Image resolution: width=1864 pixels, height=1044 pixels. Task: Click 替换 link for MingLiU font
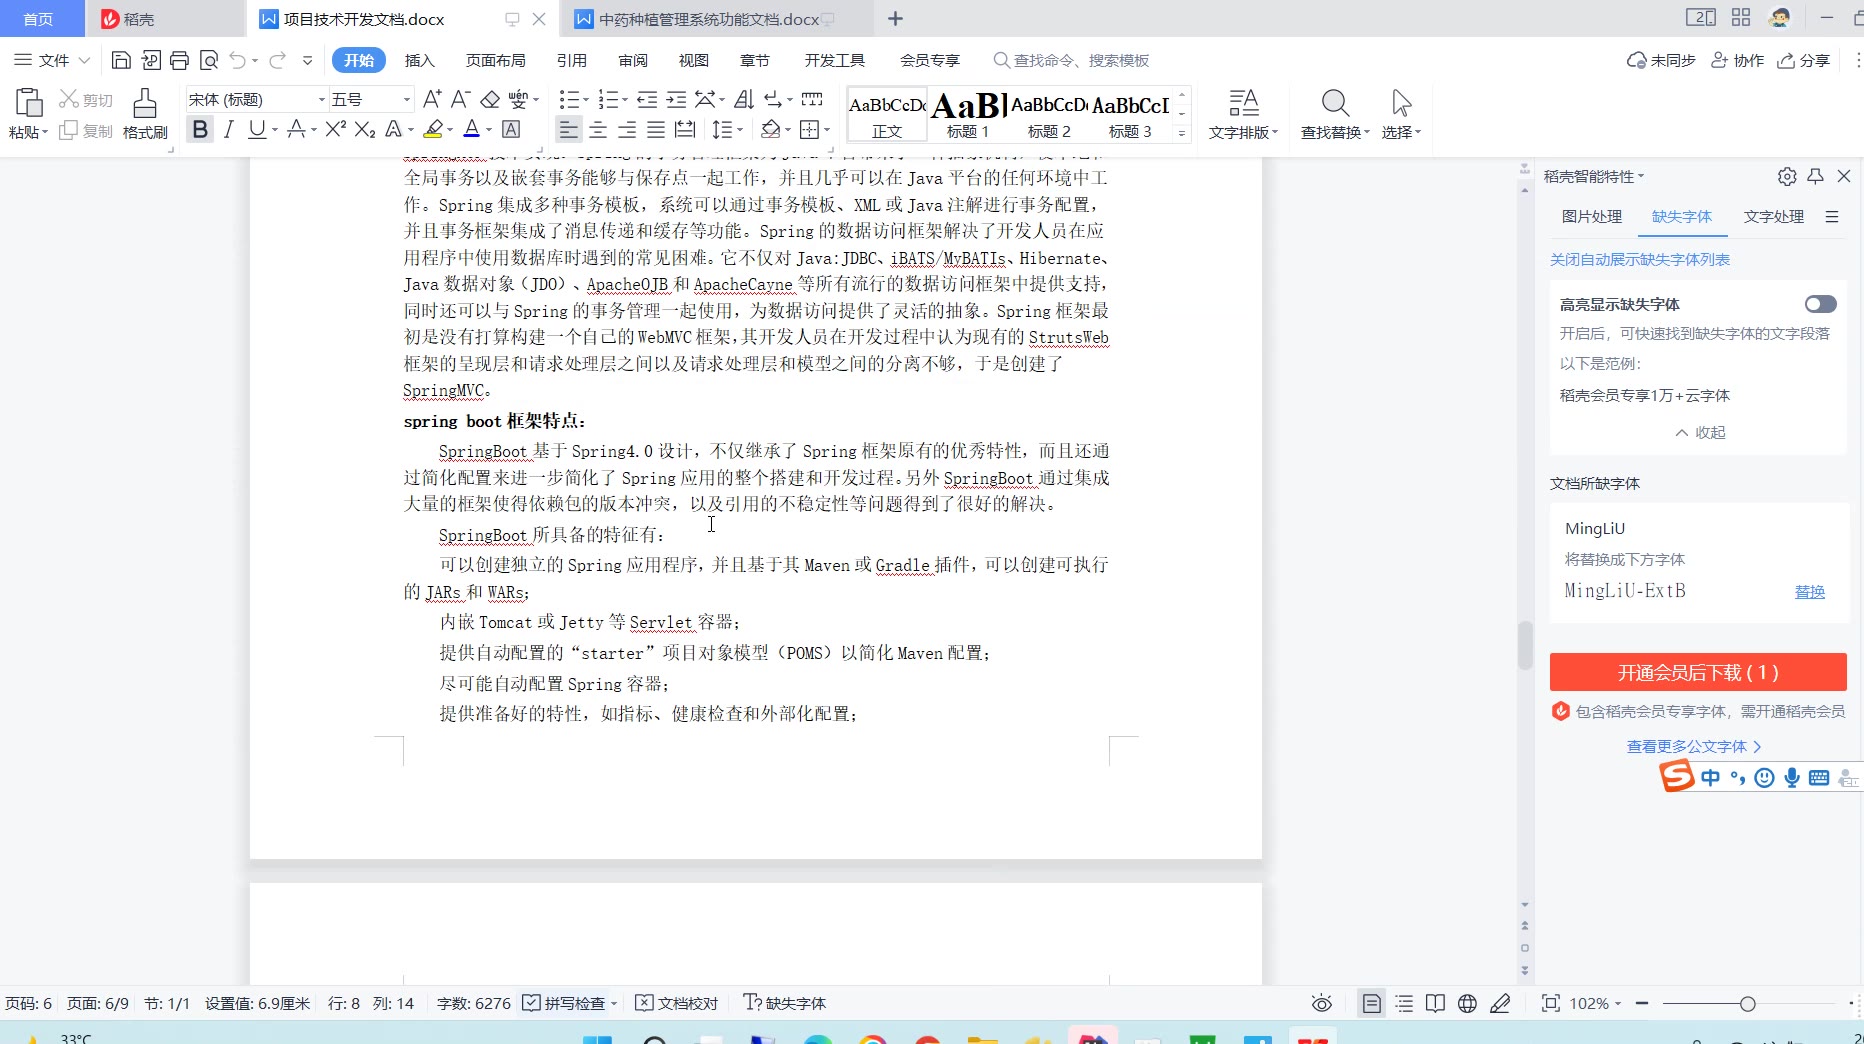[x=1810, y=591]
